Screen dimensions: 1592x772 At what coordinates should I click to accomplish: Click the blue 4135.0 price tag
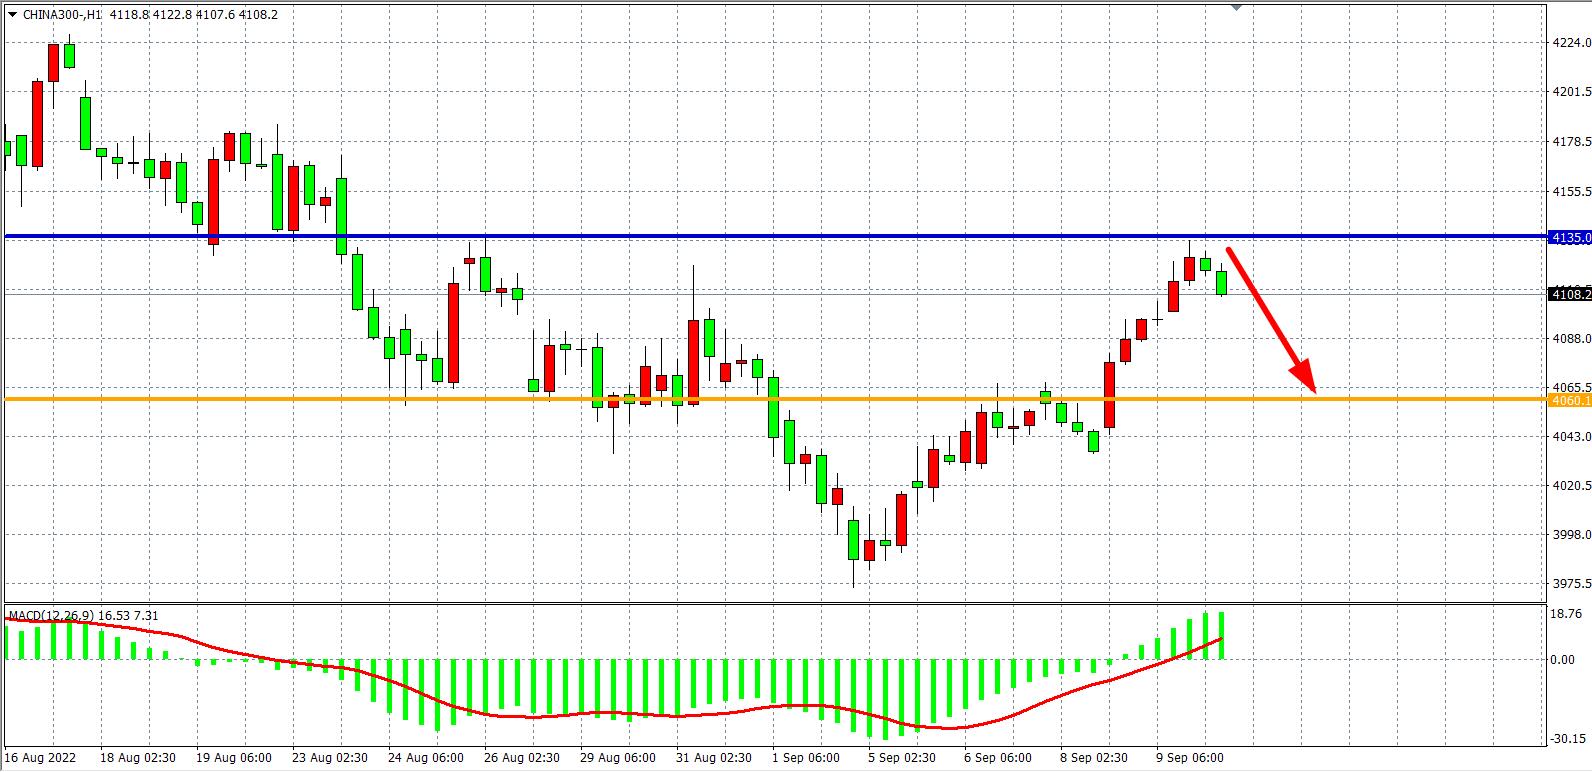tap(1569, 237)
